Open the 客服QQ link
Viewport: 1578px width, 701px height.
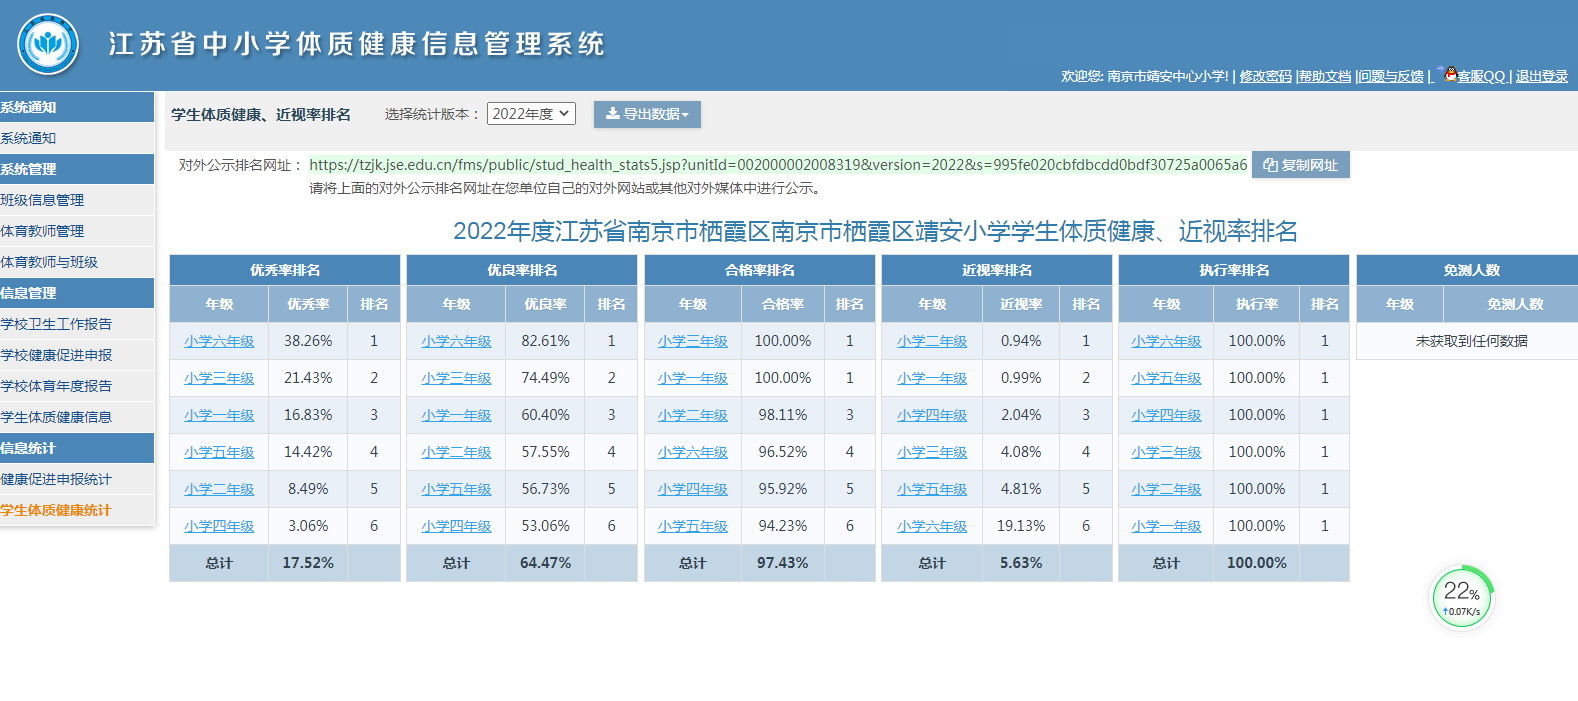point(1481,76)
